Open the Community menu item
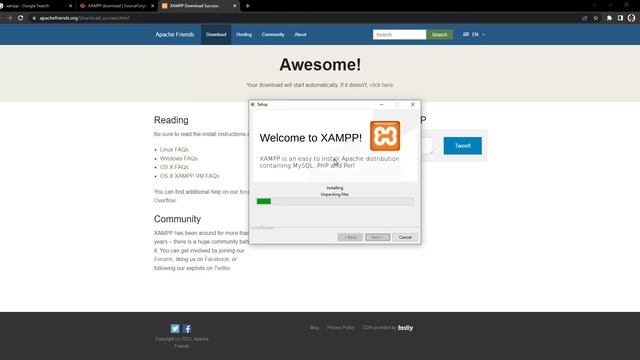Screen dimensions: 640x360 pyautogui.click(x=273, y=35)
